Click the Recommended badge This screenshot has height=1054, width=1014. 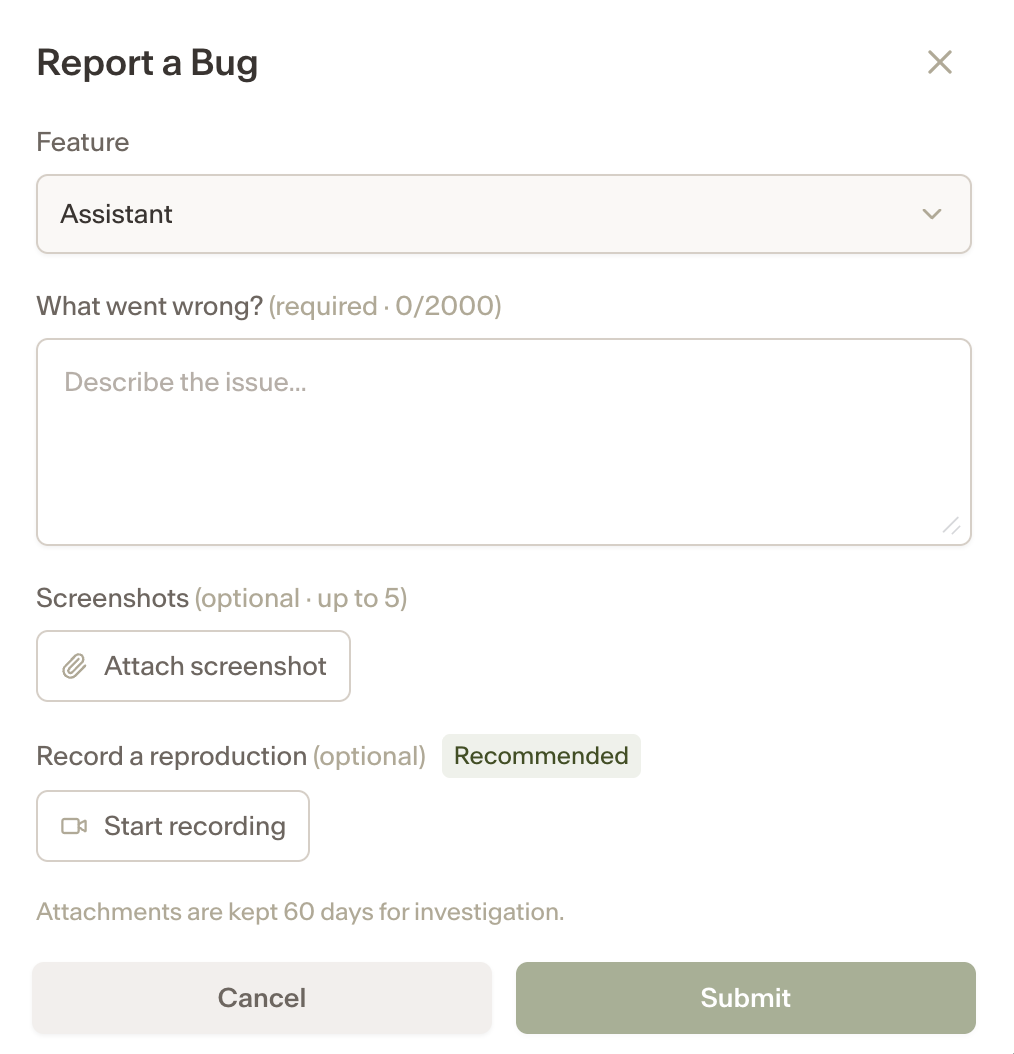541,756
